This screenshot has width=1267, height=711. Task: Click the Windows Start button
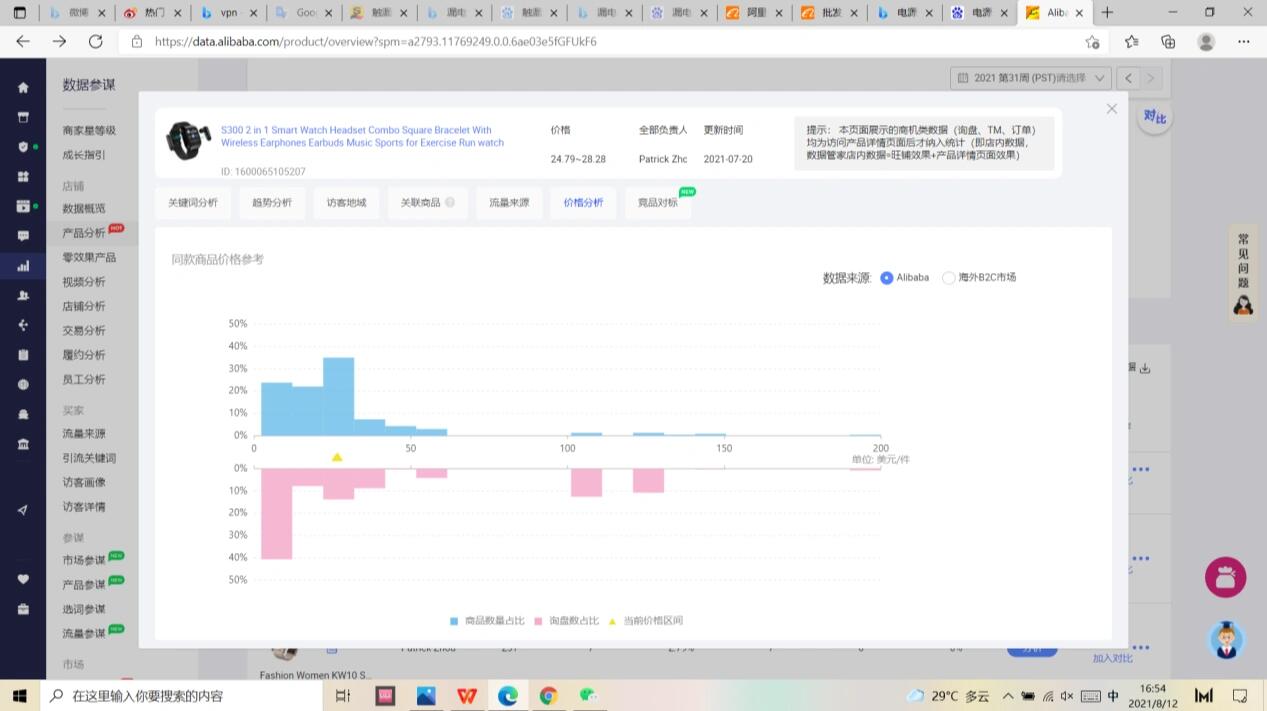(20, 696)
